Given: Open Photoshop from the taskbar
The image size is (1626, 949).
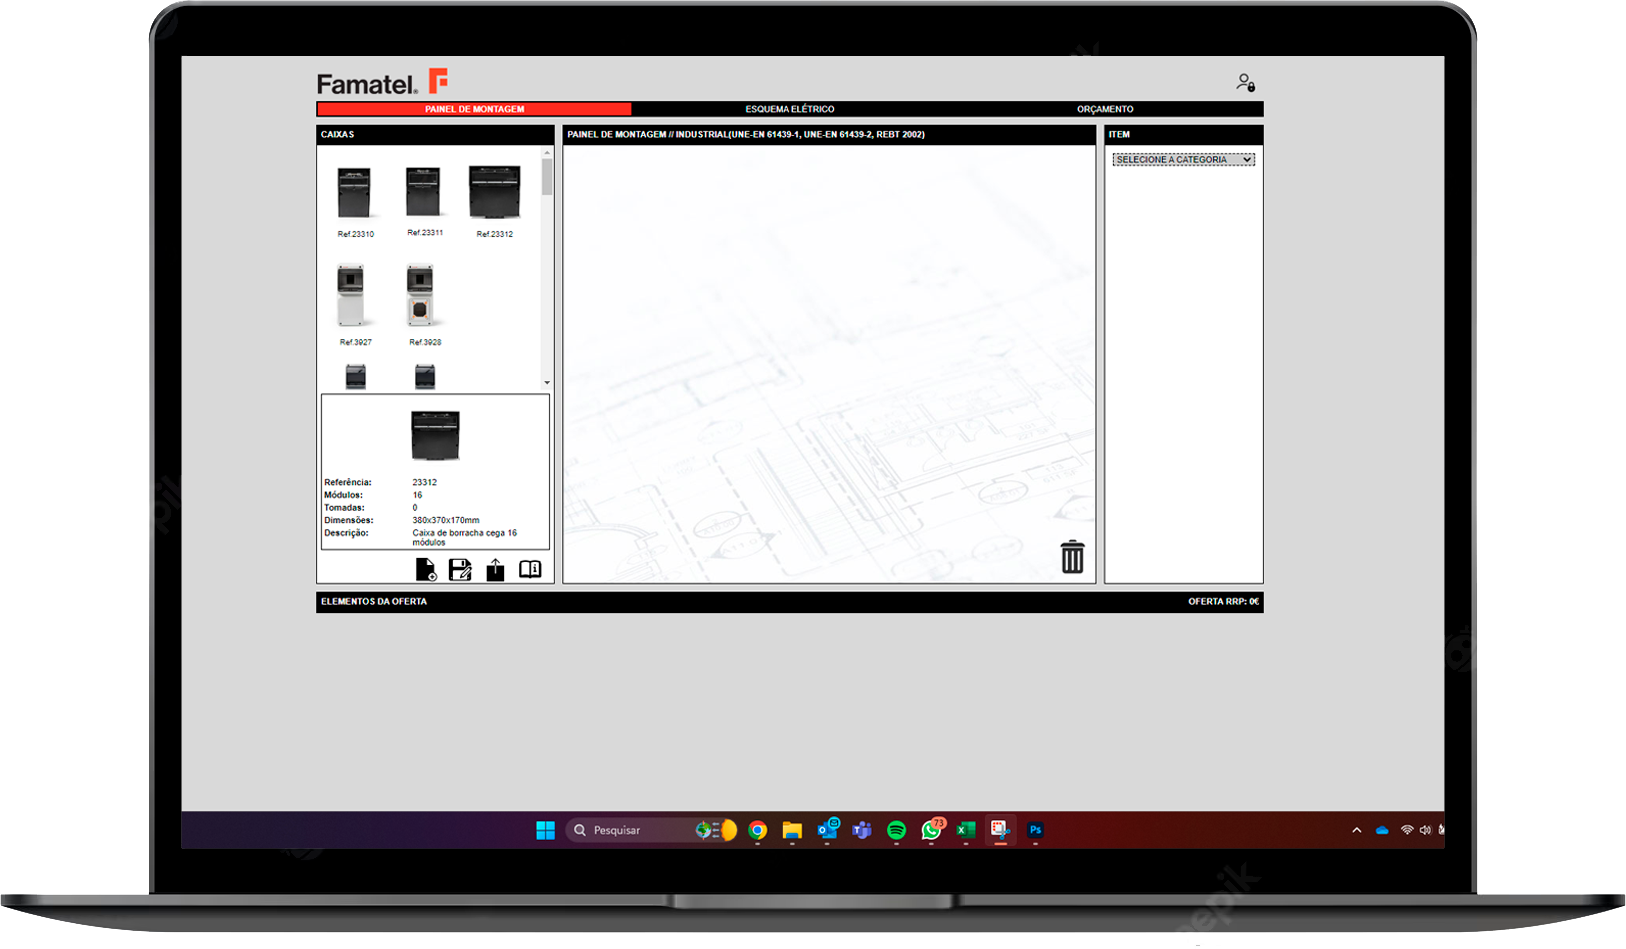Looking at the screenshot, I should 1035,830.
